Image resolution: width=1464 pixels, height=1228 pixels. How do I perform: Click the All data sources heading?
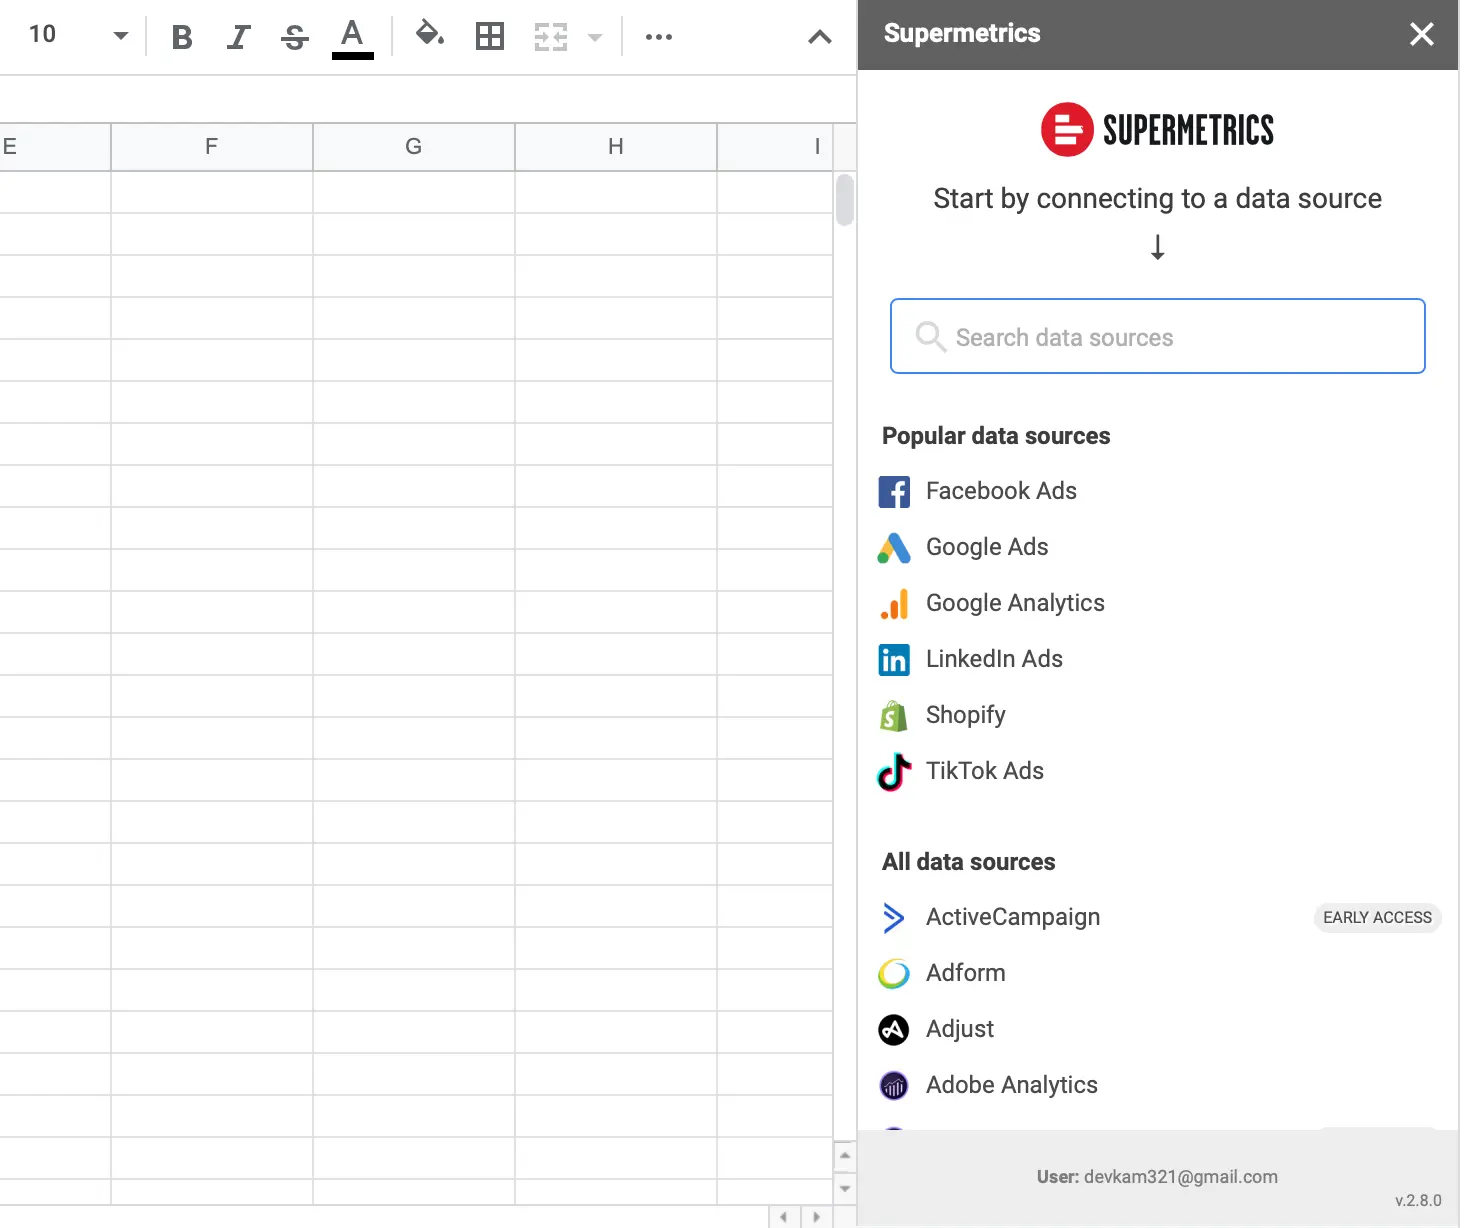click(x=969, y=862)
